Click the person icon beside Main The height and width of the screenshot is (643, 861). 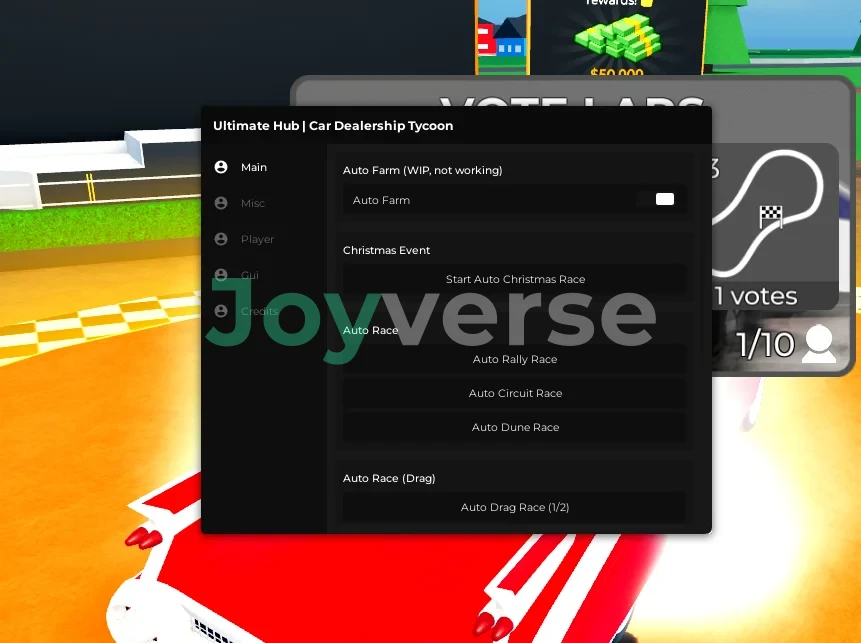[221, 167]
